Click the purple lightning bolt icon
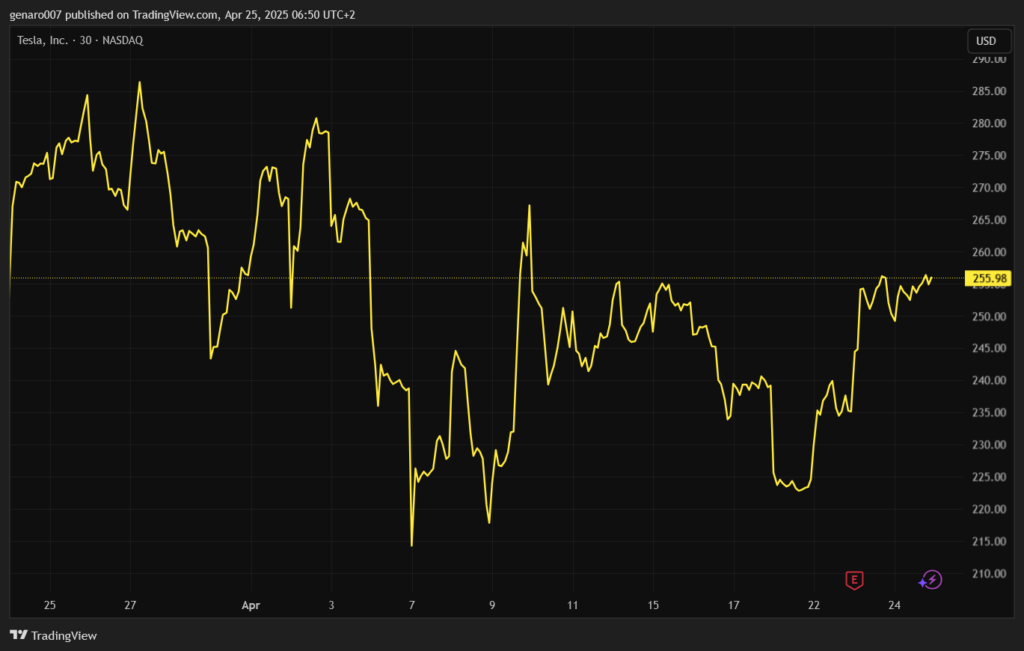 (931, 580)
